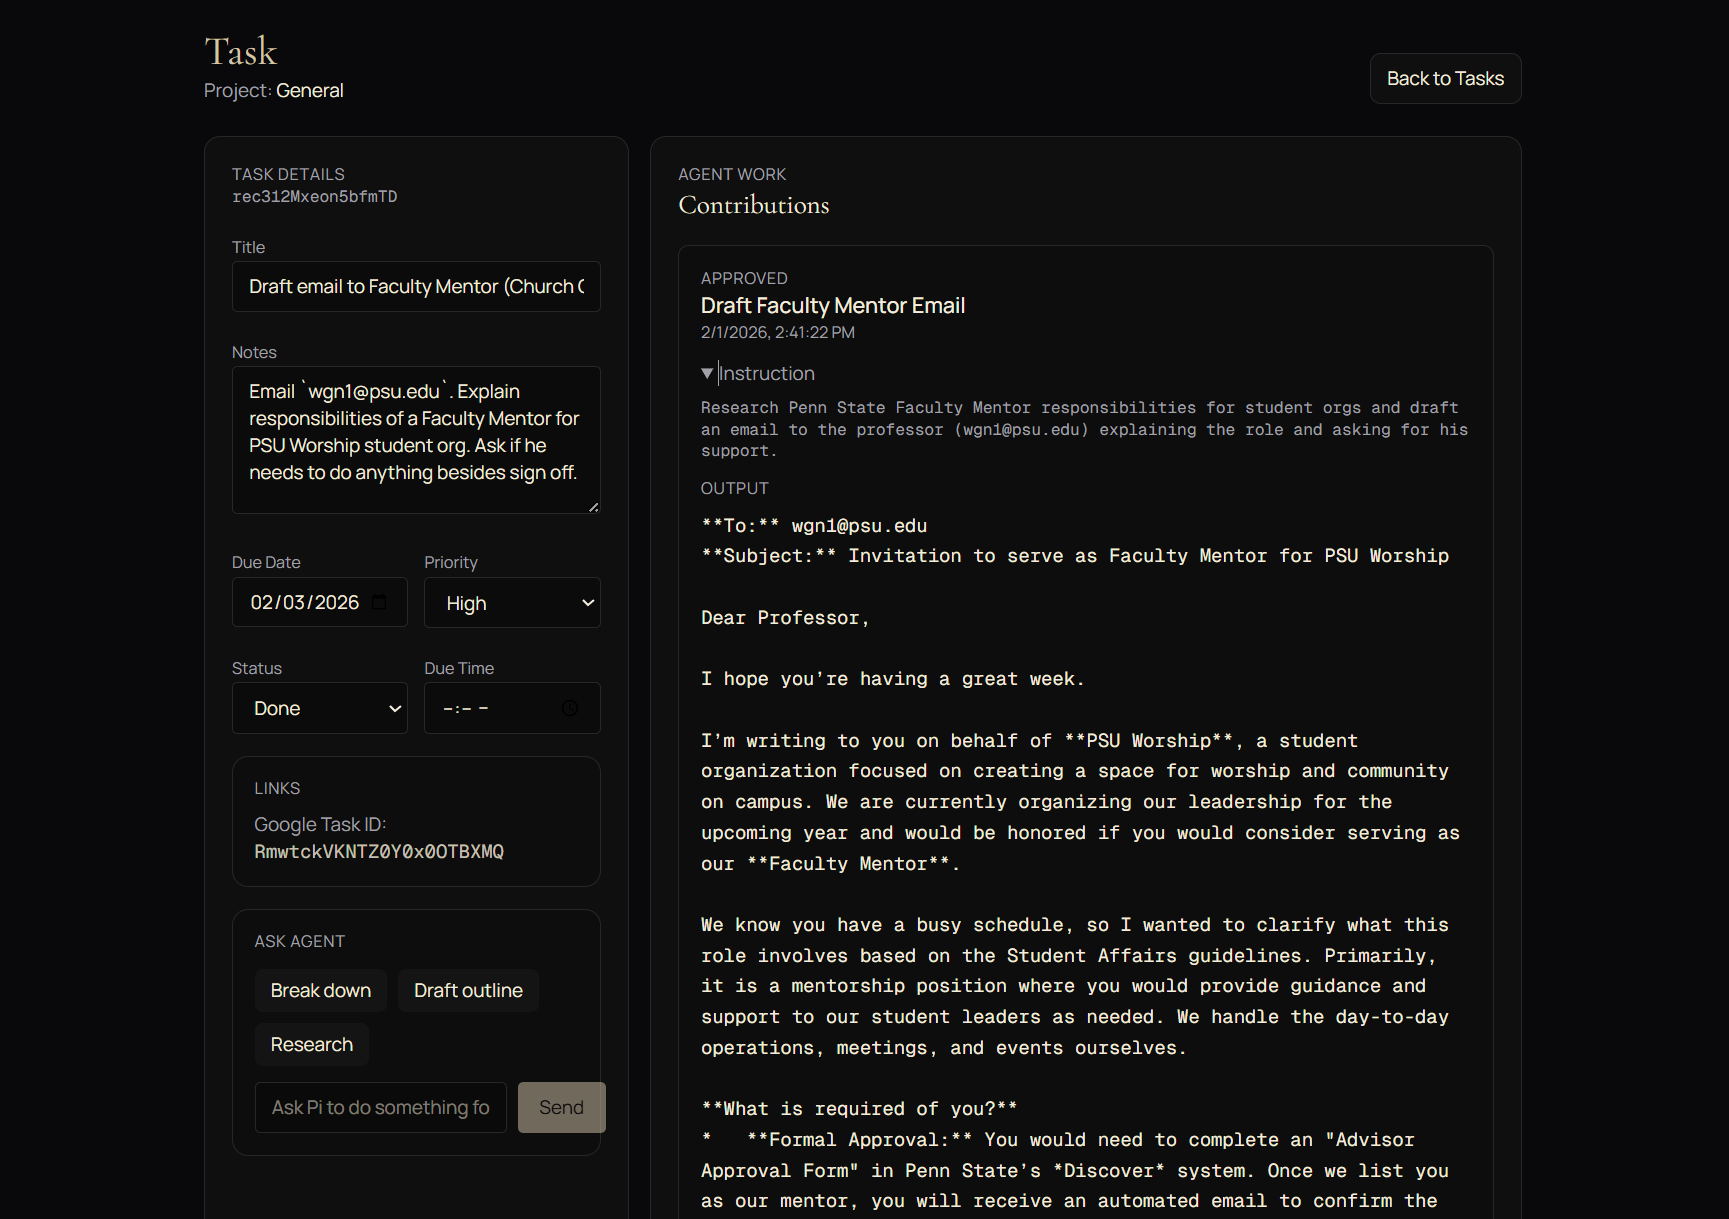The height and width of the screenshot is (1219, 1729).
Task: Click the Back to Tasks button
Action: (1444, 78)
